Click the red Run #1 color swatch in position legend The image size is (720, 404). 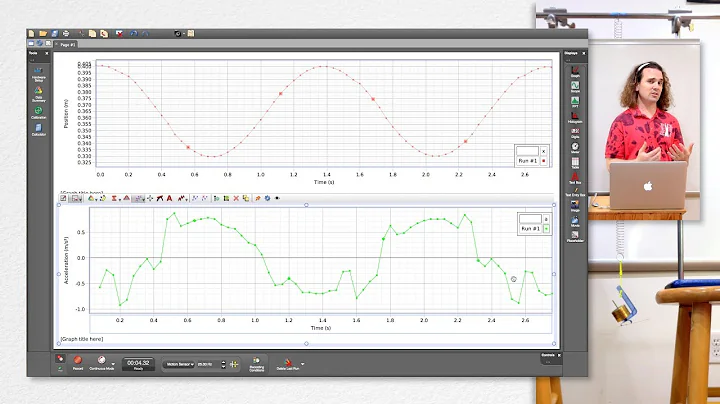click(544, 161)
